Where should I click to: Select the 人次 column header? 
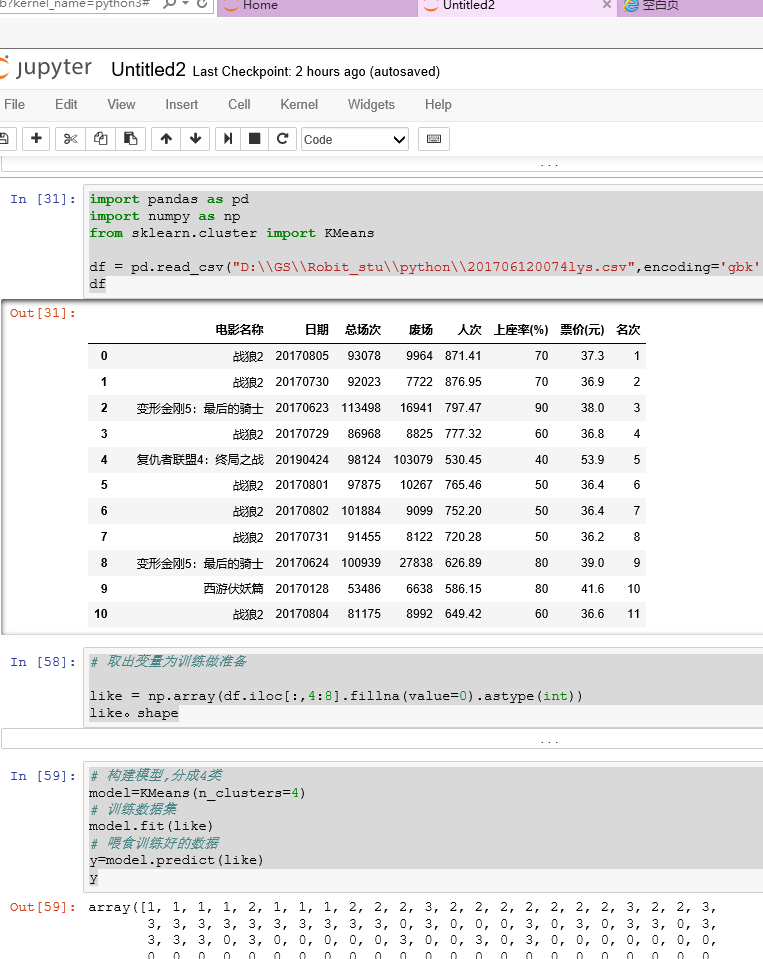[x=470, y=330]
